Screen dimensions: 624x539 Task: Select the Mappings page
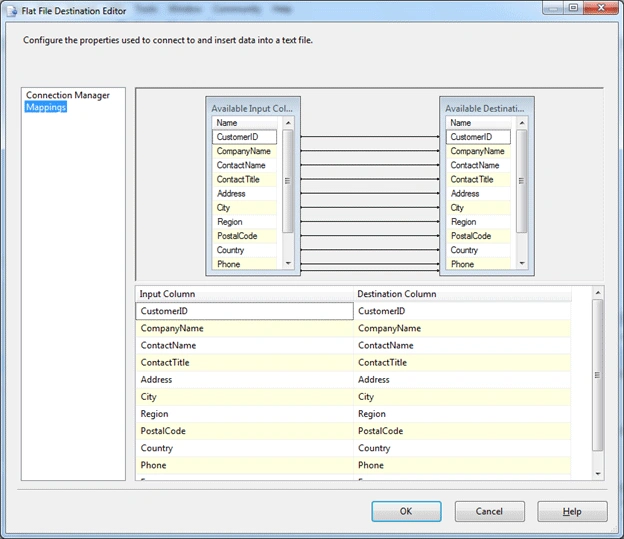coord(46,107)
